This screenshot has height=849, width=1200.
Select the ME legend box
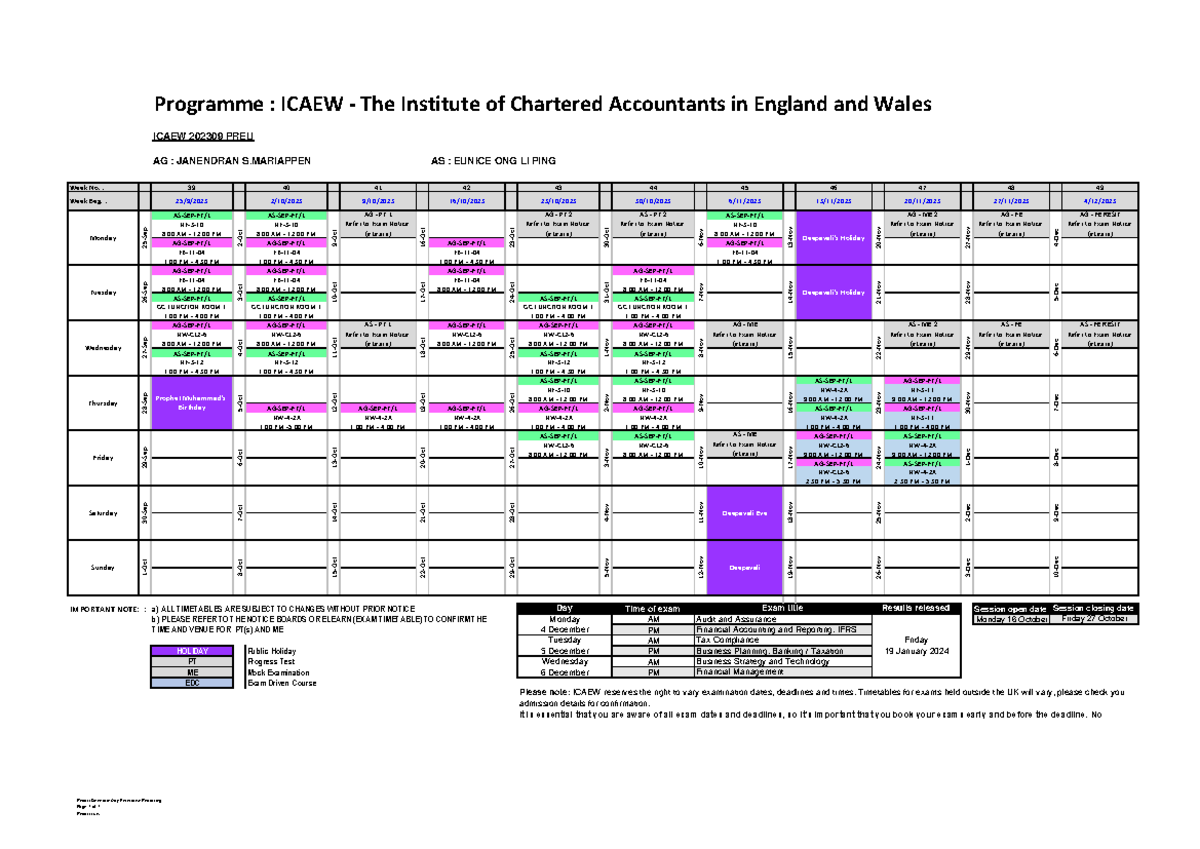(x=194, y=672)
